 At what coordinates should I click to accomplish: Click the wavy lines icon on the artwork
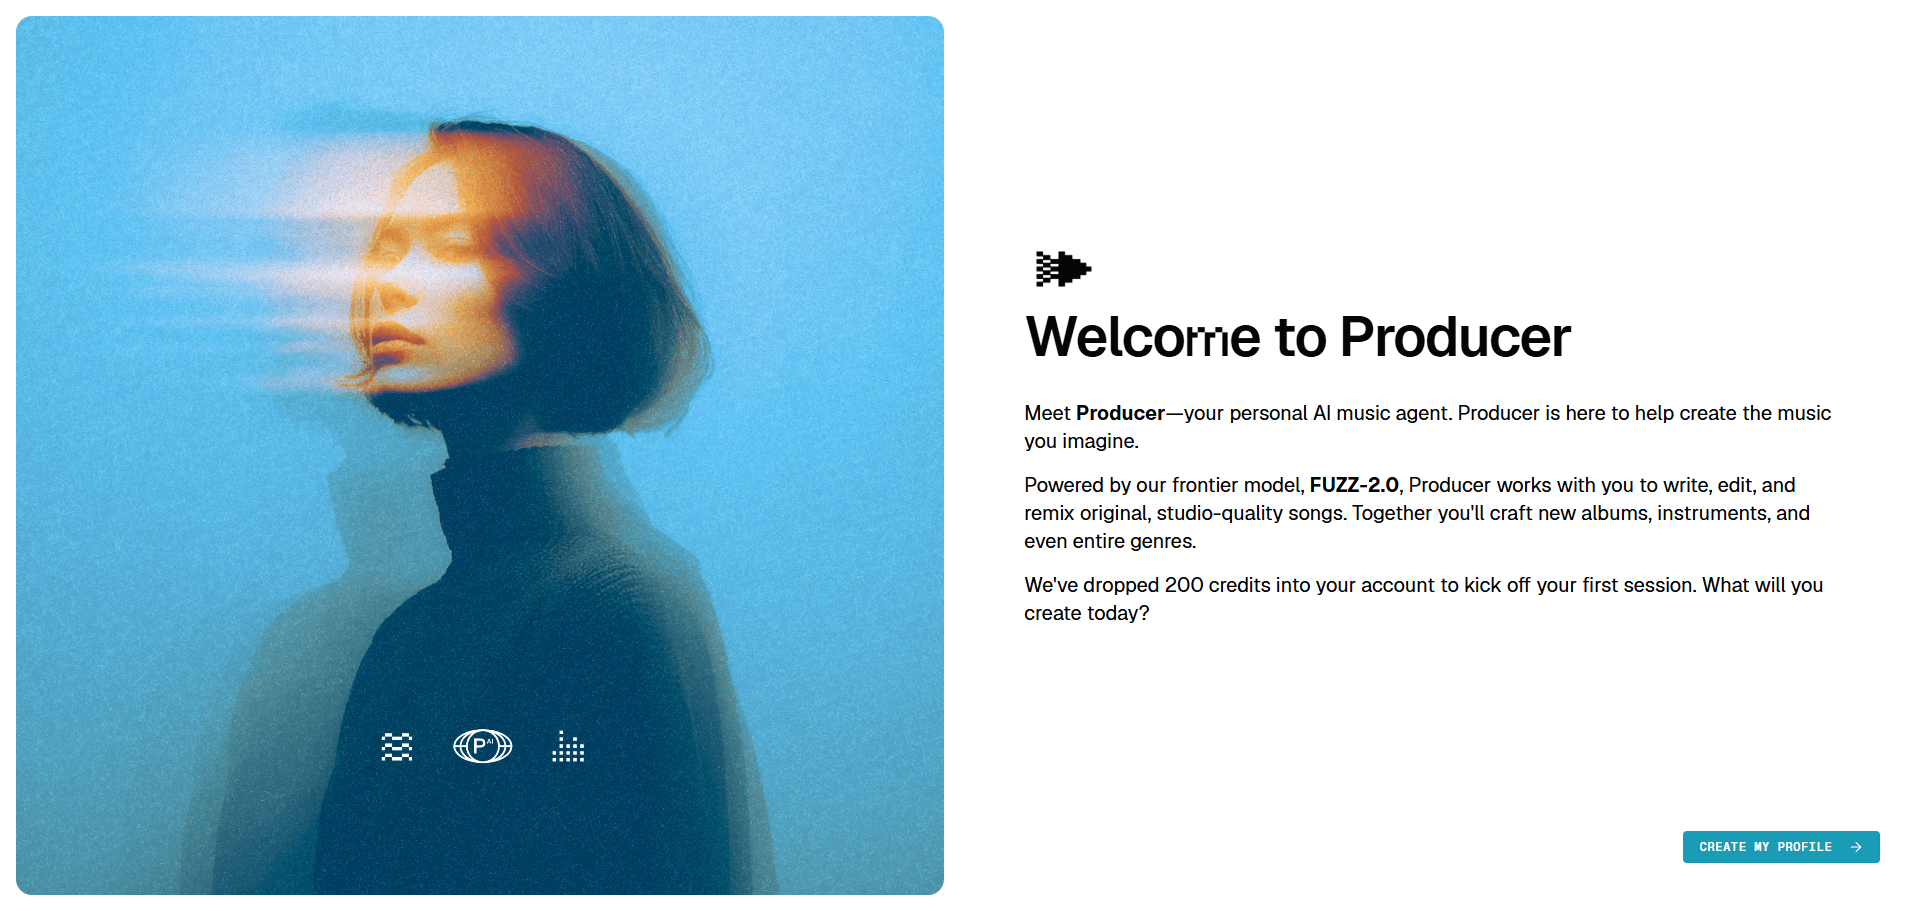[397, 747]
